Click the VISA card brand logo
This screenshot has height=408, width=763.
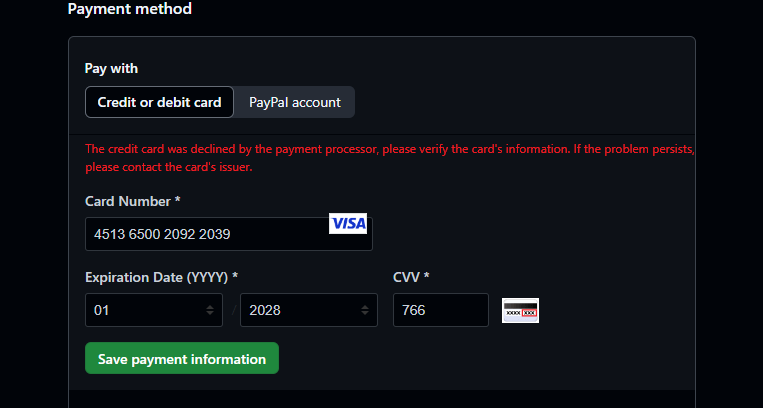(348, 223)
